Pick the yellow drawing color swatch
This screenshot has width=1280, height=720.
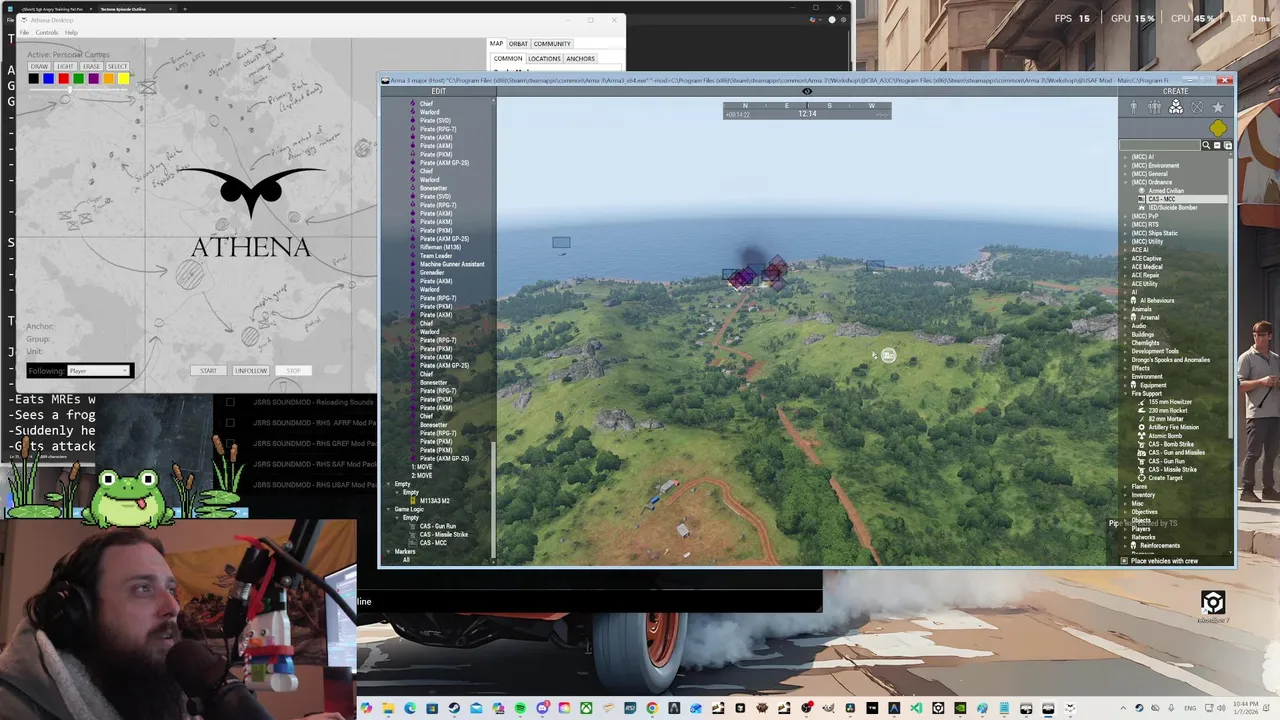[123, 78]
